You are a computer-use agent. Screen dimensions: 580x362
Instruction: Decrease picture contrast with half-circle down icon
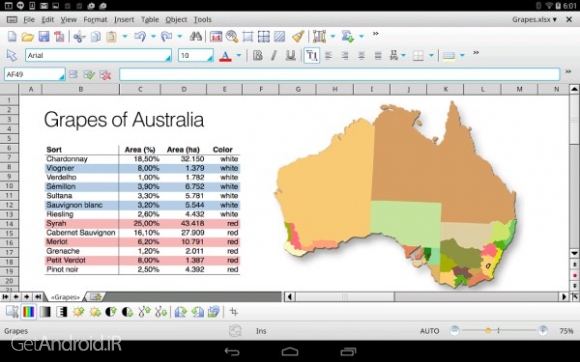pos(127,312)
